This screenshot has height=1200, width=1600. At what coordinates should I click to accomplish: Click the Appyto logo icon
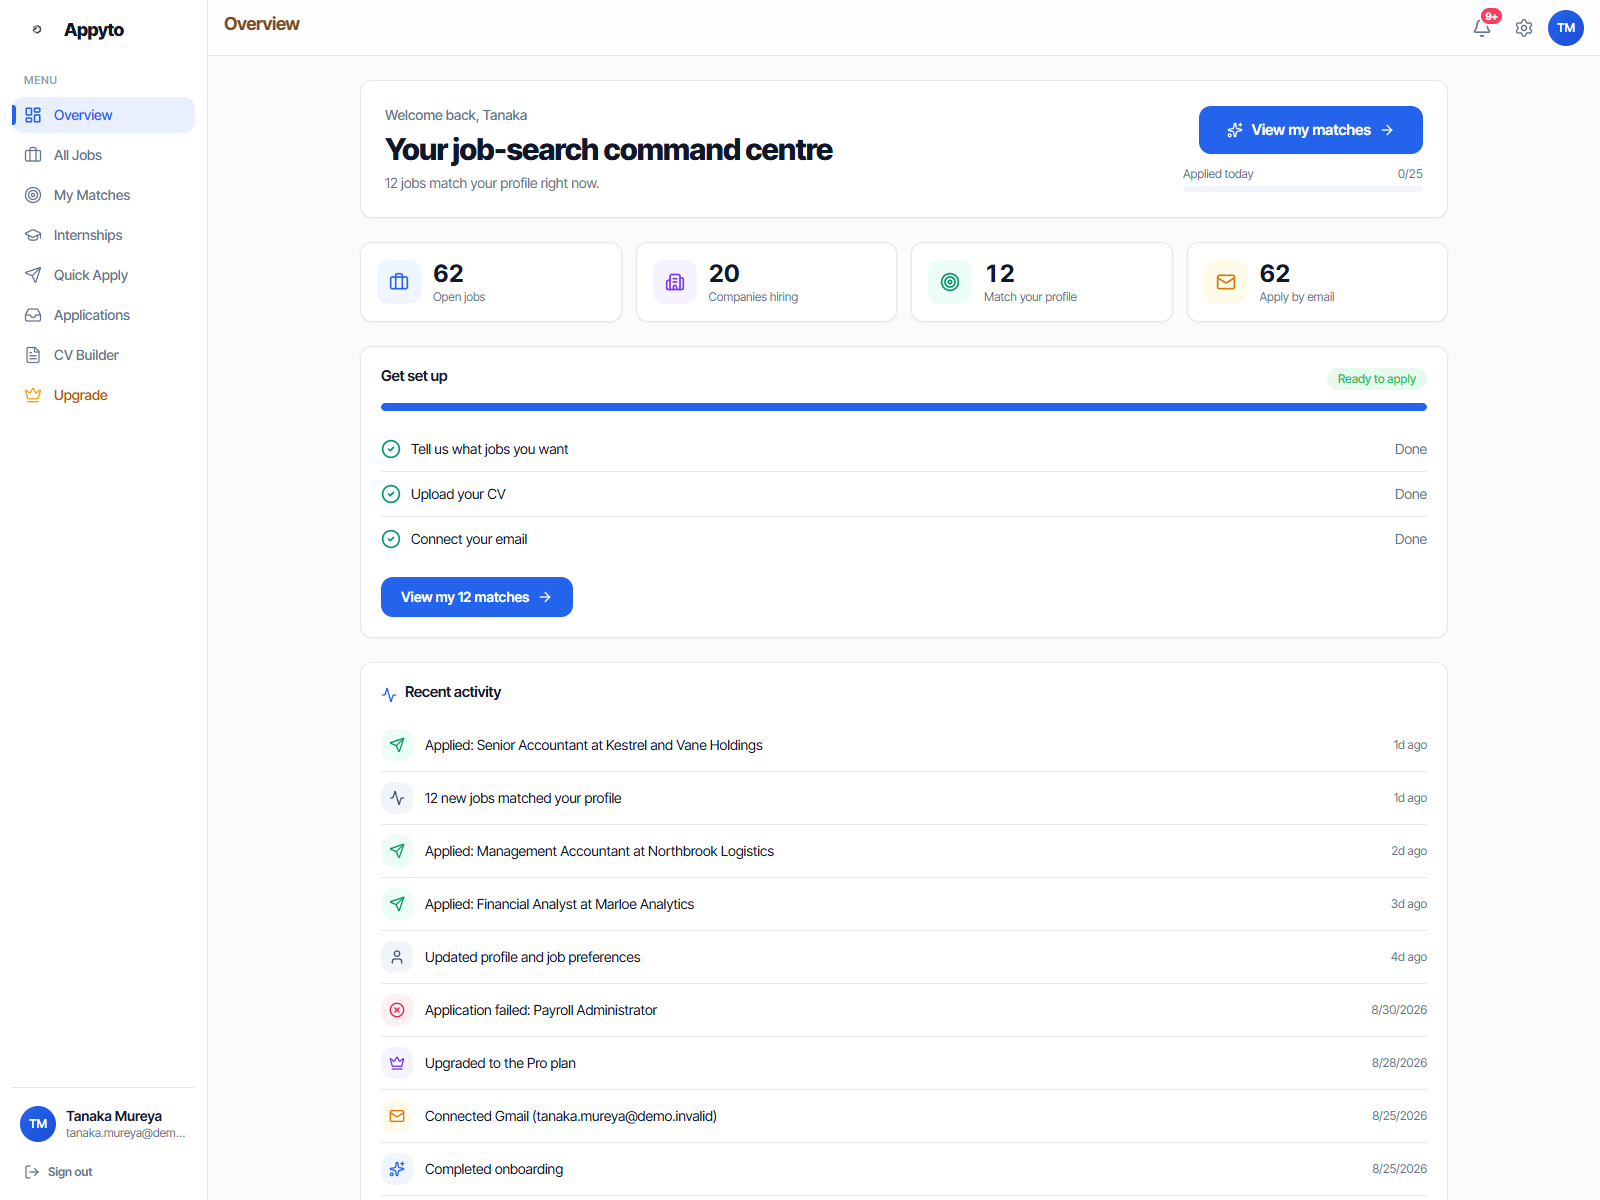tap(37, 29)
